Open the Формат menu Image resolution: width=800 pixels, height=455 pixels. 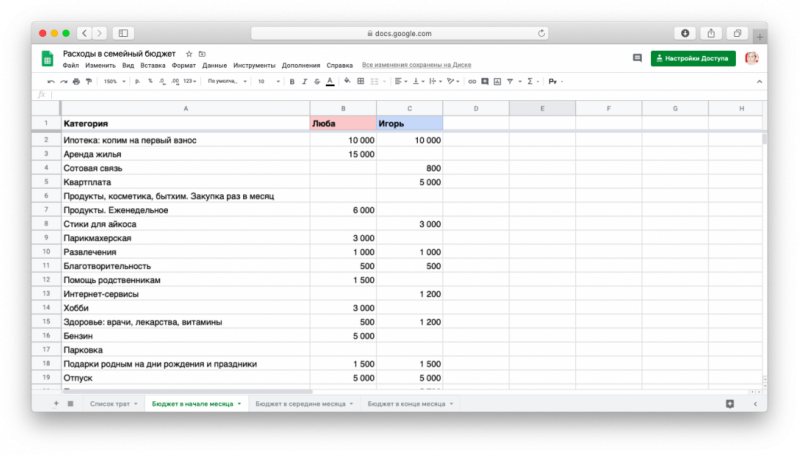[184, 65]
